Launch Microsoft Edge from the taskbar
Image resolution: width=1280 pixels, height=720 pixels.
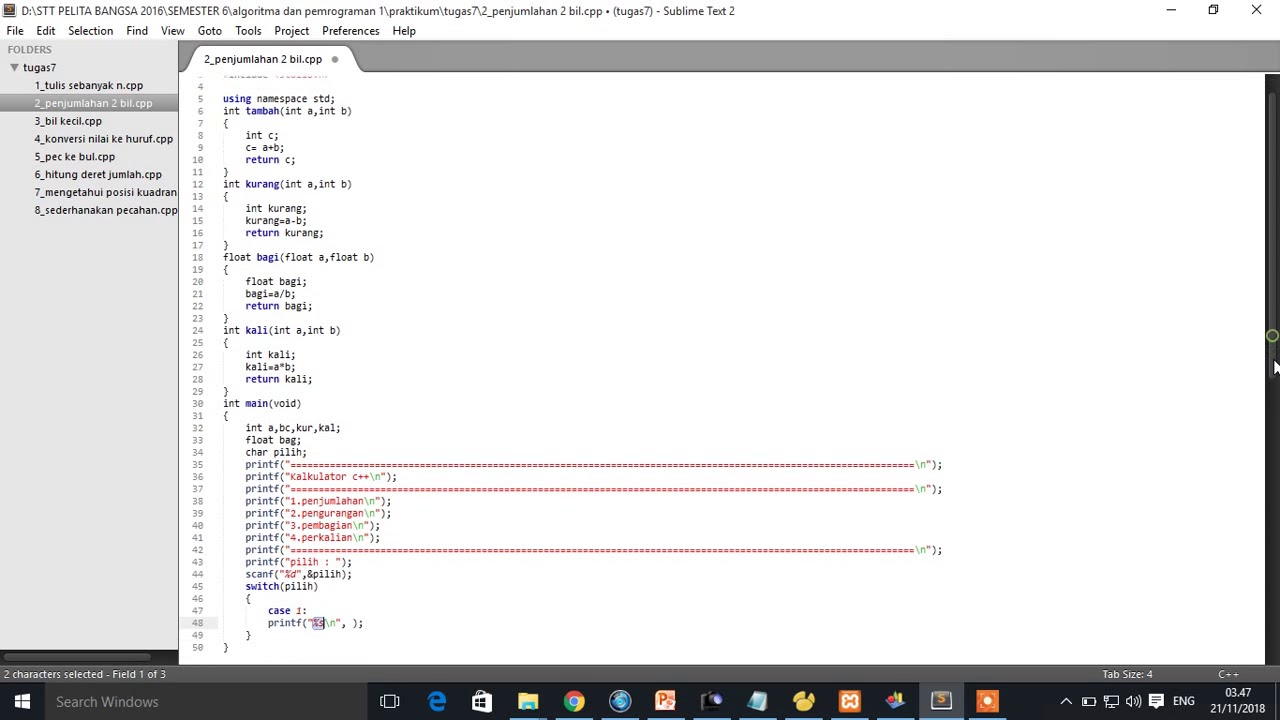(x=437, y=701)
